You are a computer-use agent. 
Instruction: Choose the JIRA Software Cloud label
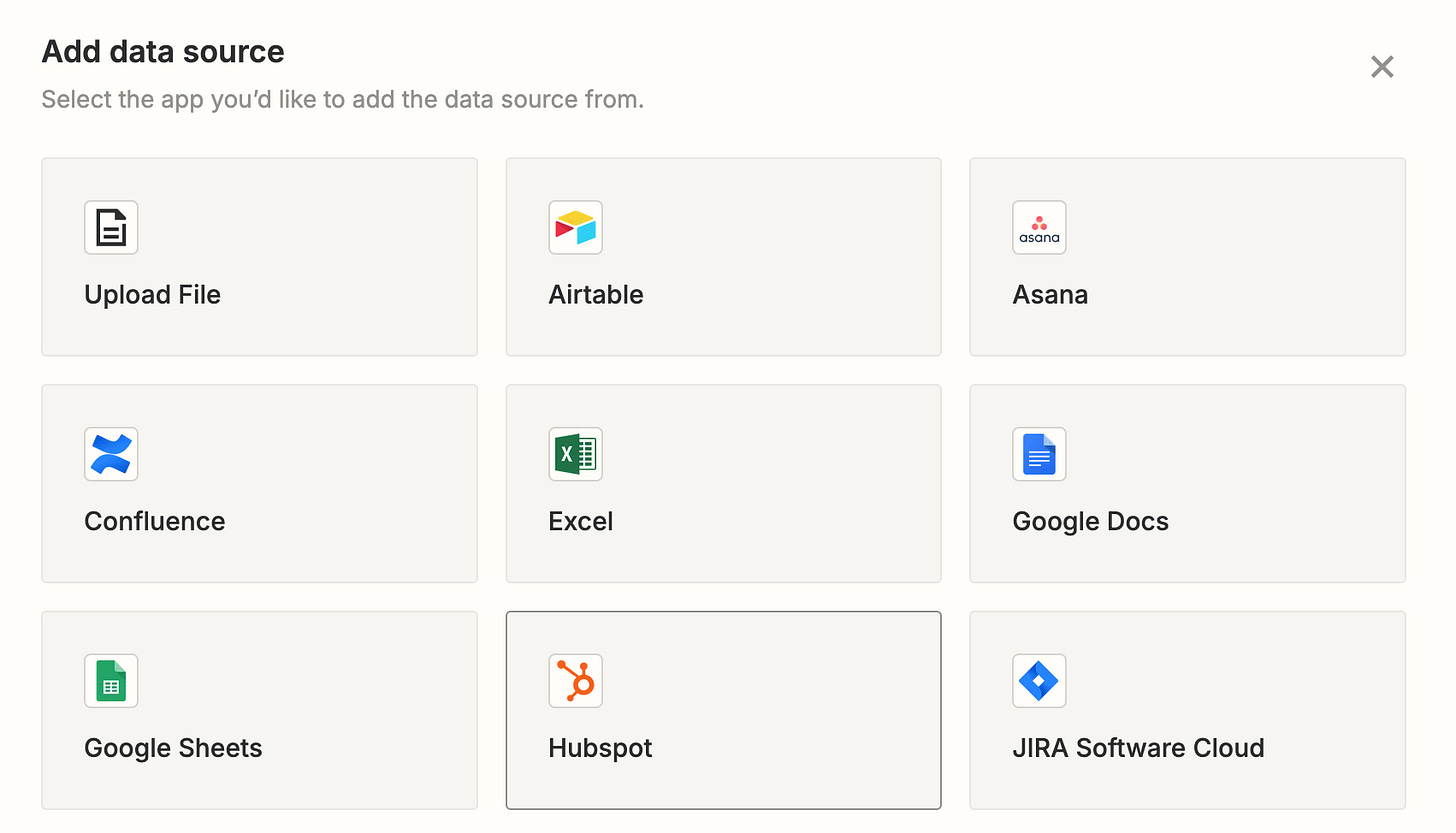point(1139,748)
